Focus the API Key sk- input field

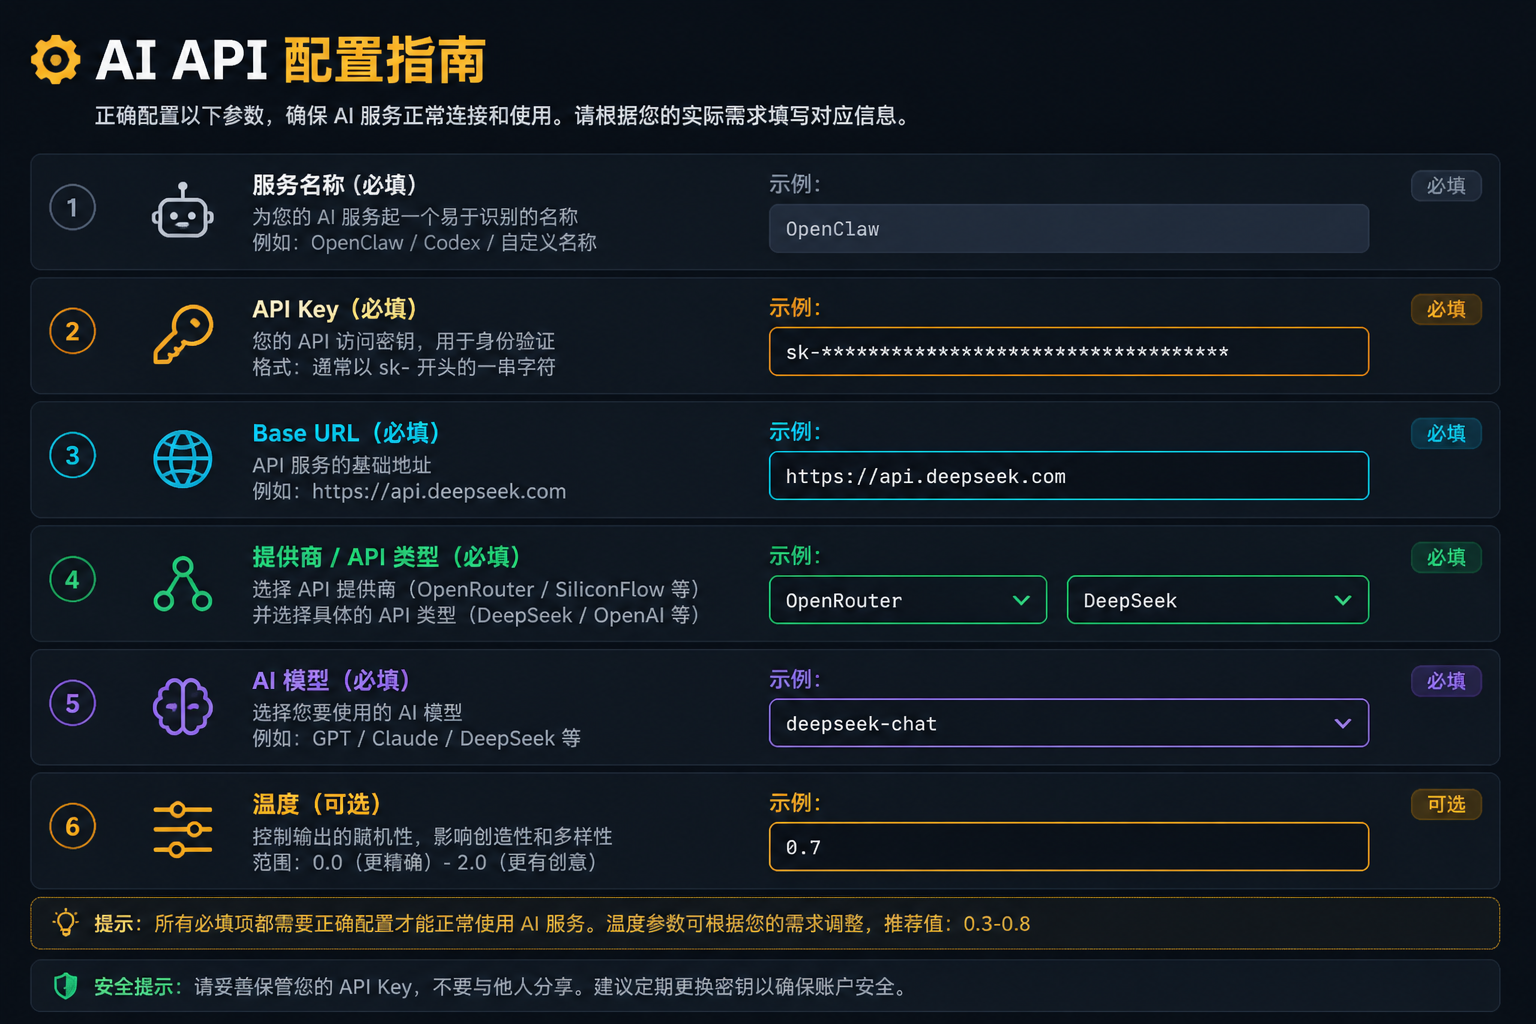1069,352
